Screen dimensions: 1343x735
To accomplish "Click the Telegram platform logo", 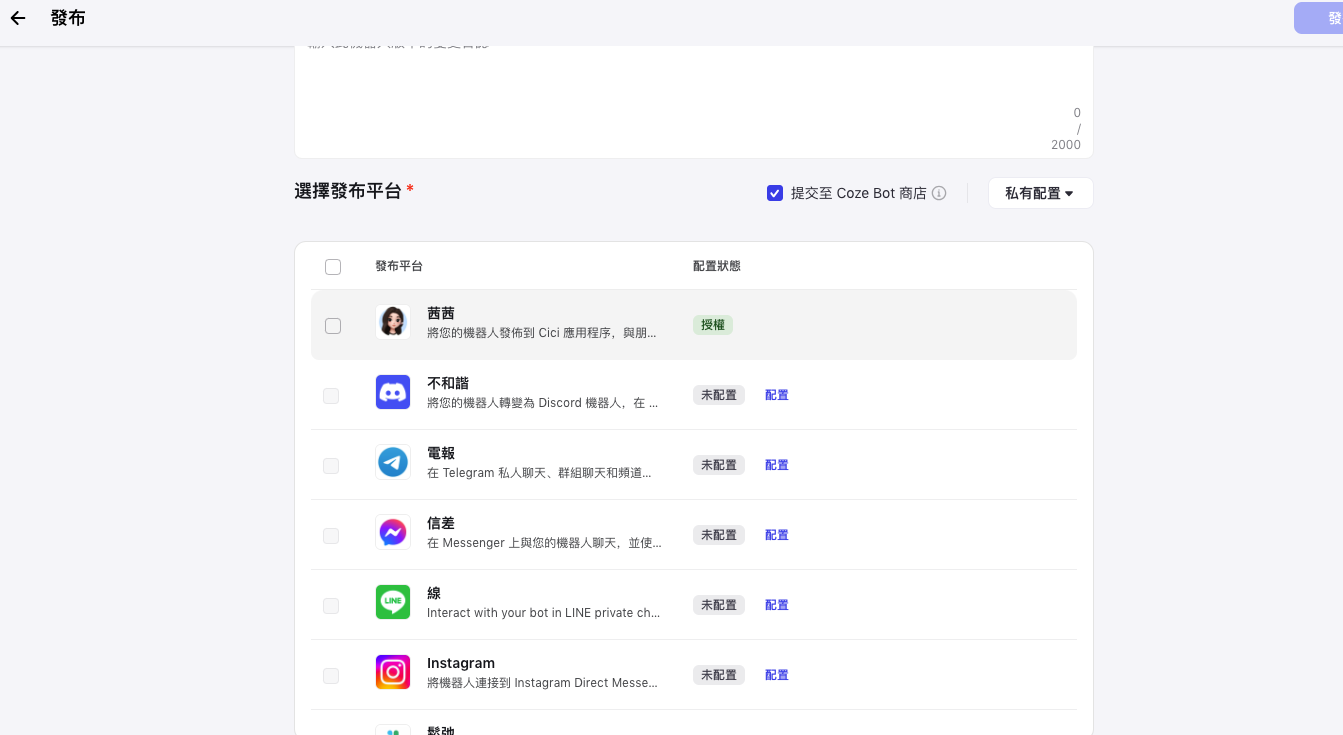I will [x=393, y=462].
